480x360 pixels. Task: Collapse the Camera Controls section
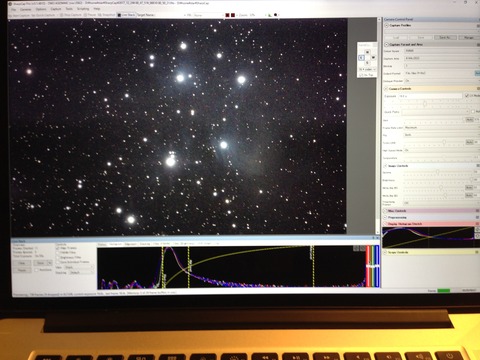(386, 89)
